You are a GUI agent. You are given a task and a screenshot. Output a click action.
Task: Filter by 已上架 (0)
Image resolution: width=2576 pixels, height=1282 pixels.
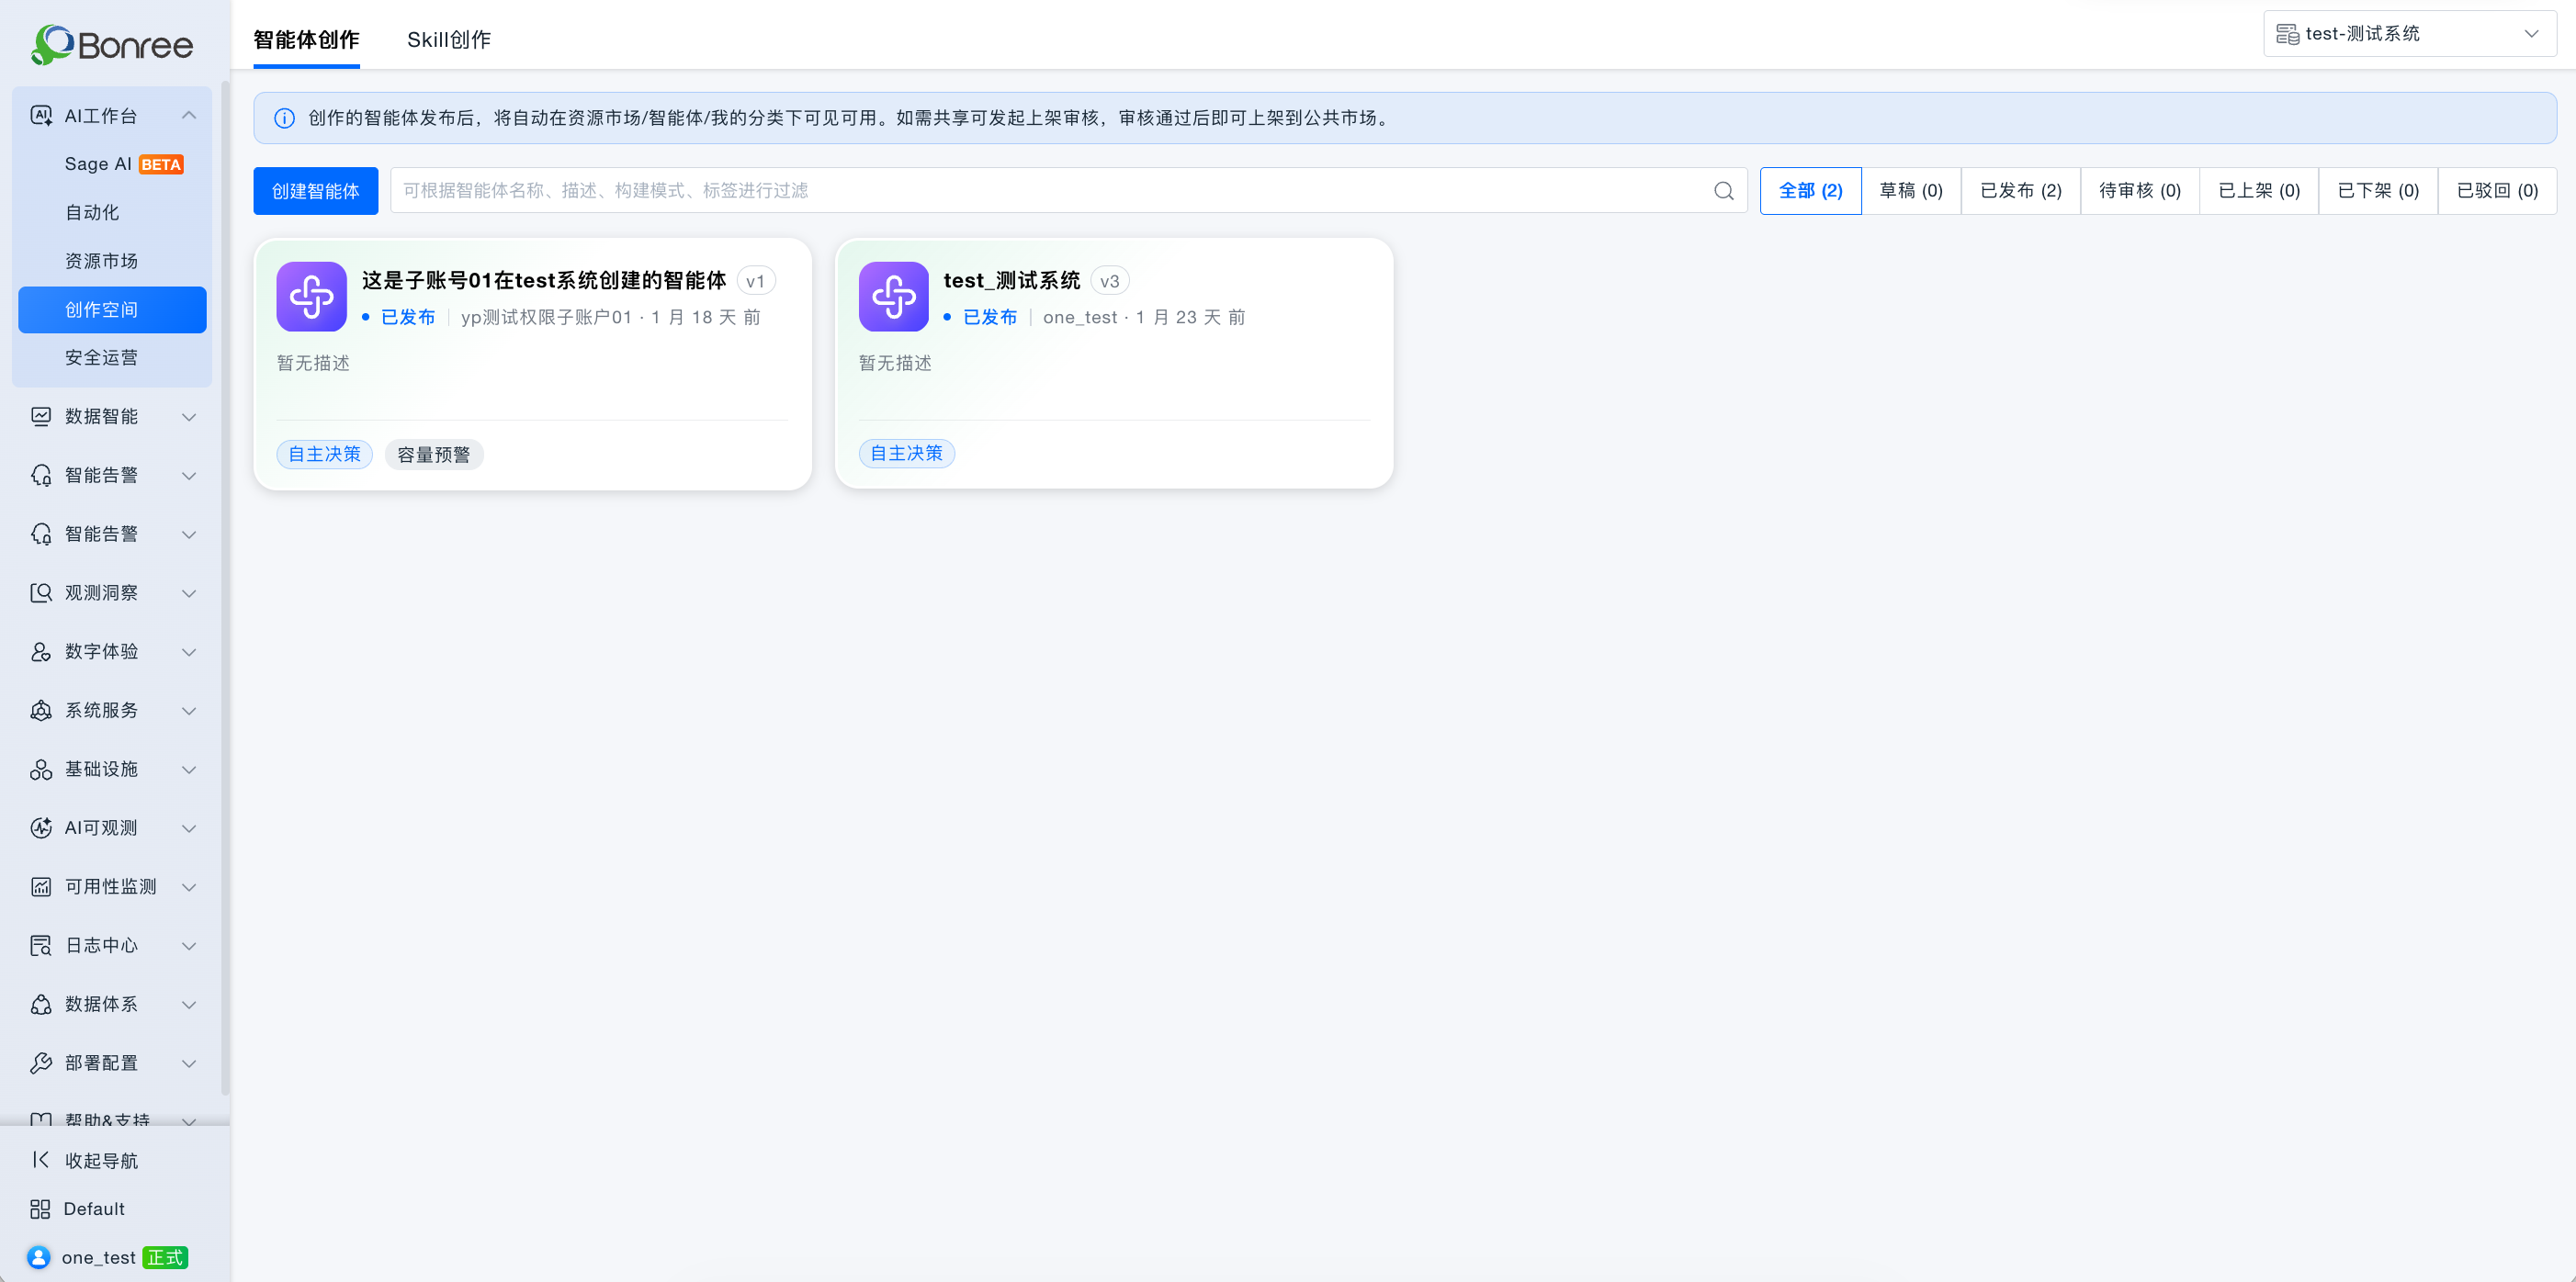pos(2259,191)
